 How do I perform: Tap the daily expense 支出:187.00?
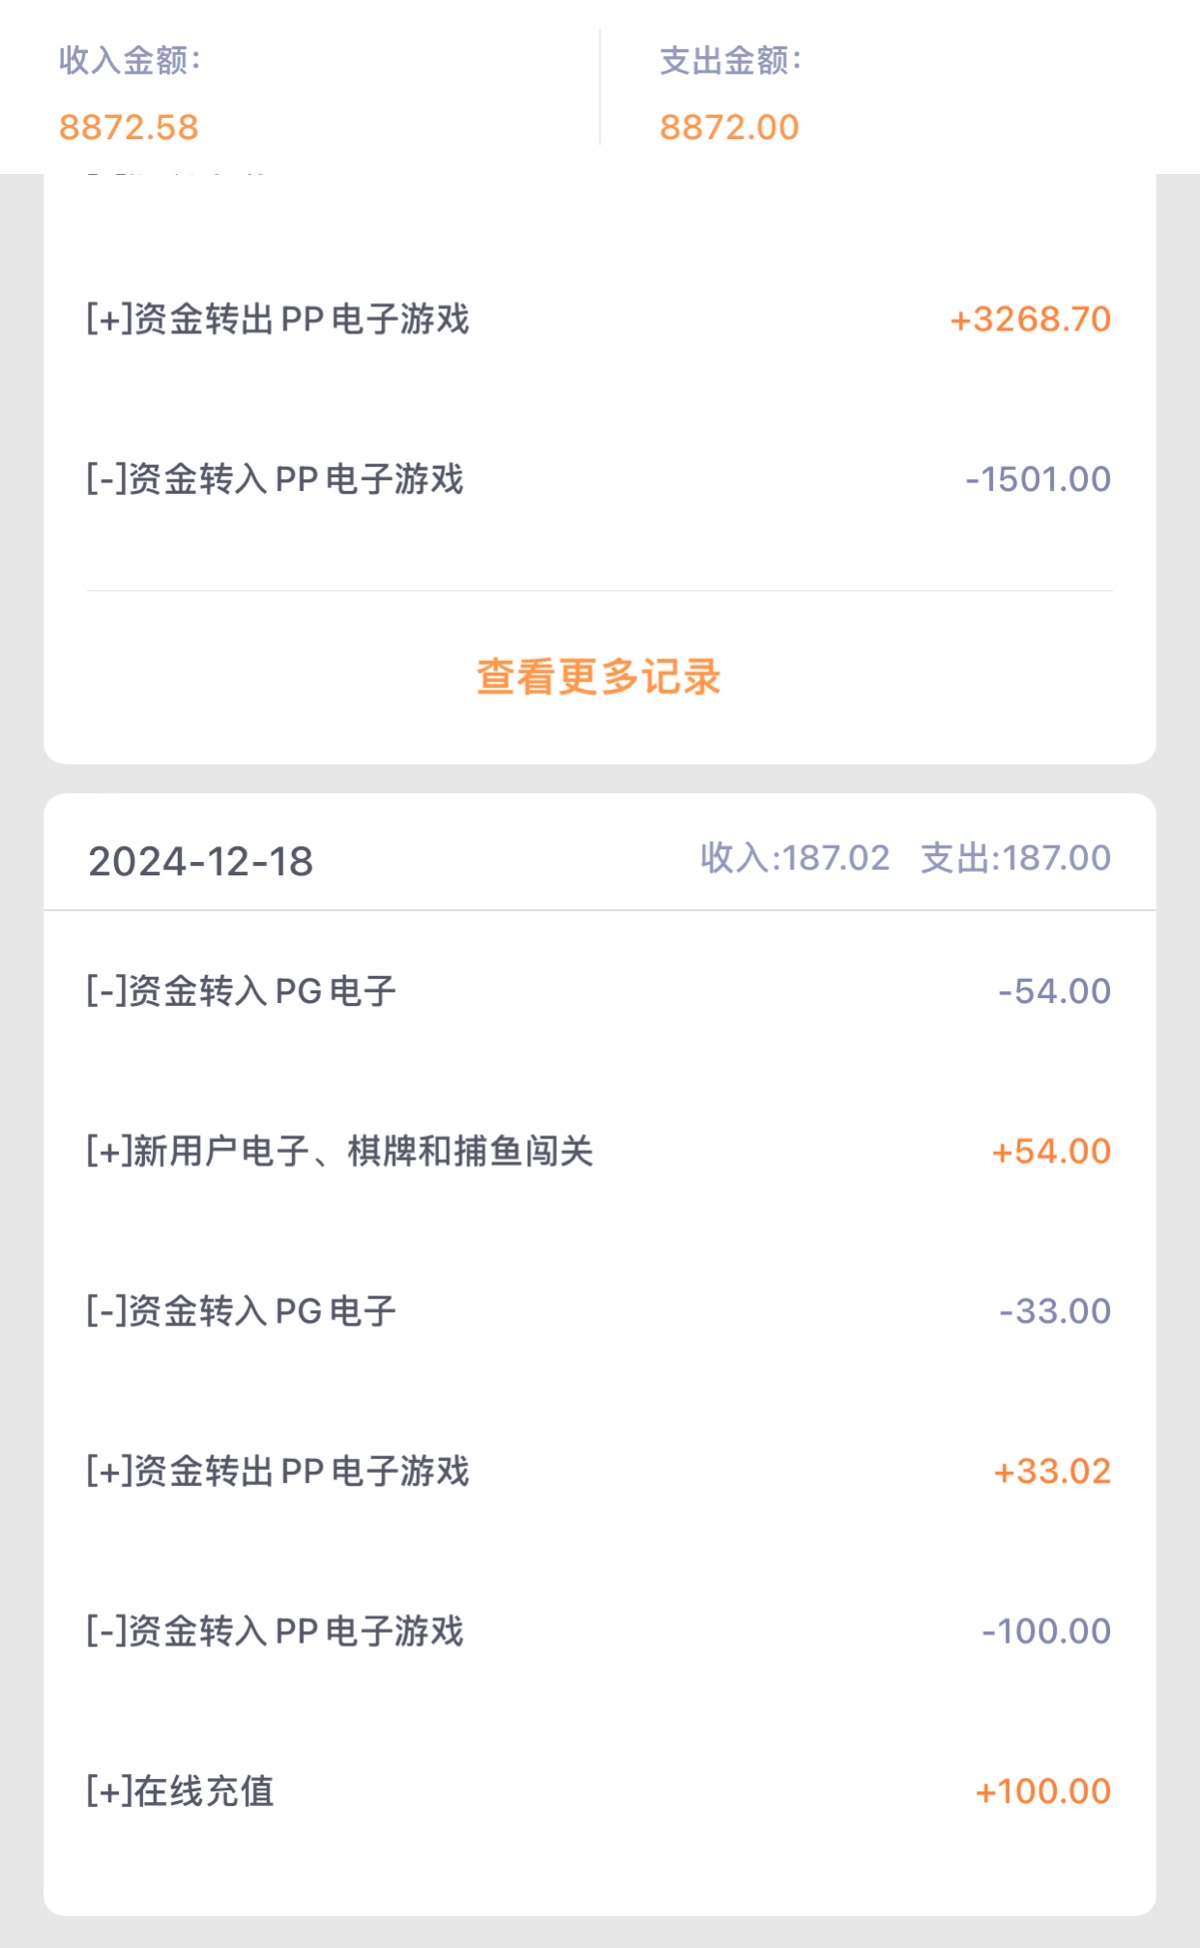tap(1016, 858)
